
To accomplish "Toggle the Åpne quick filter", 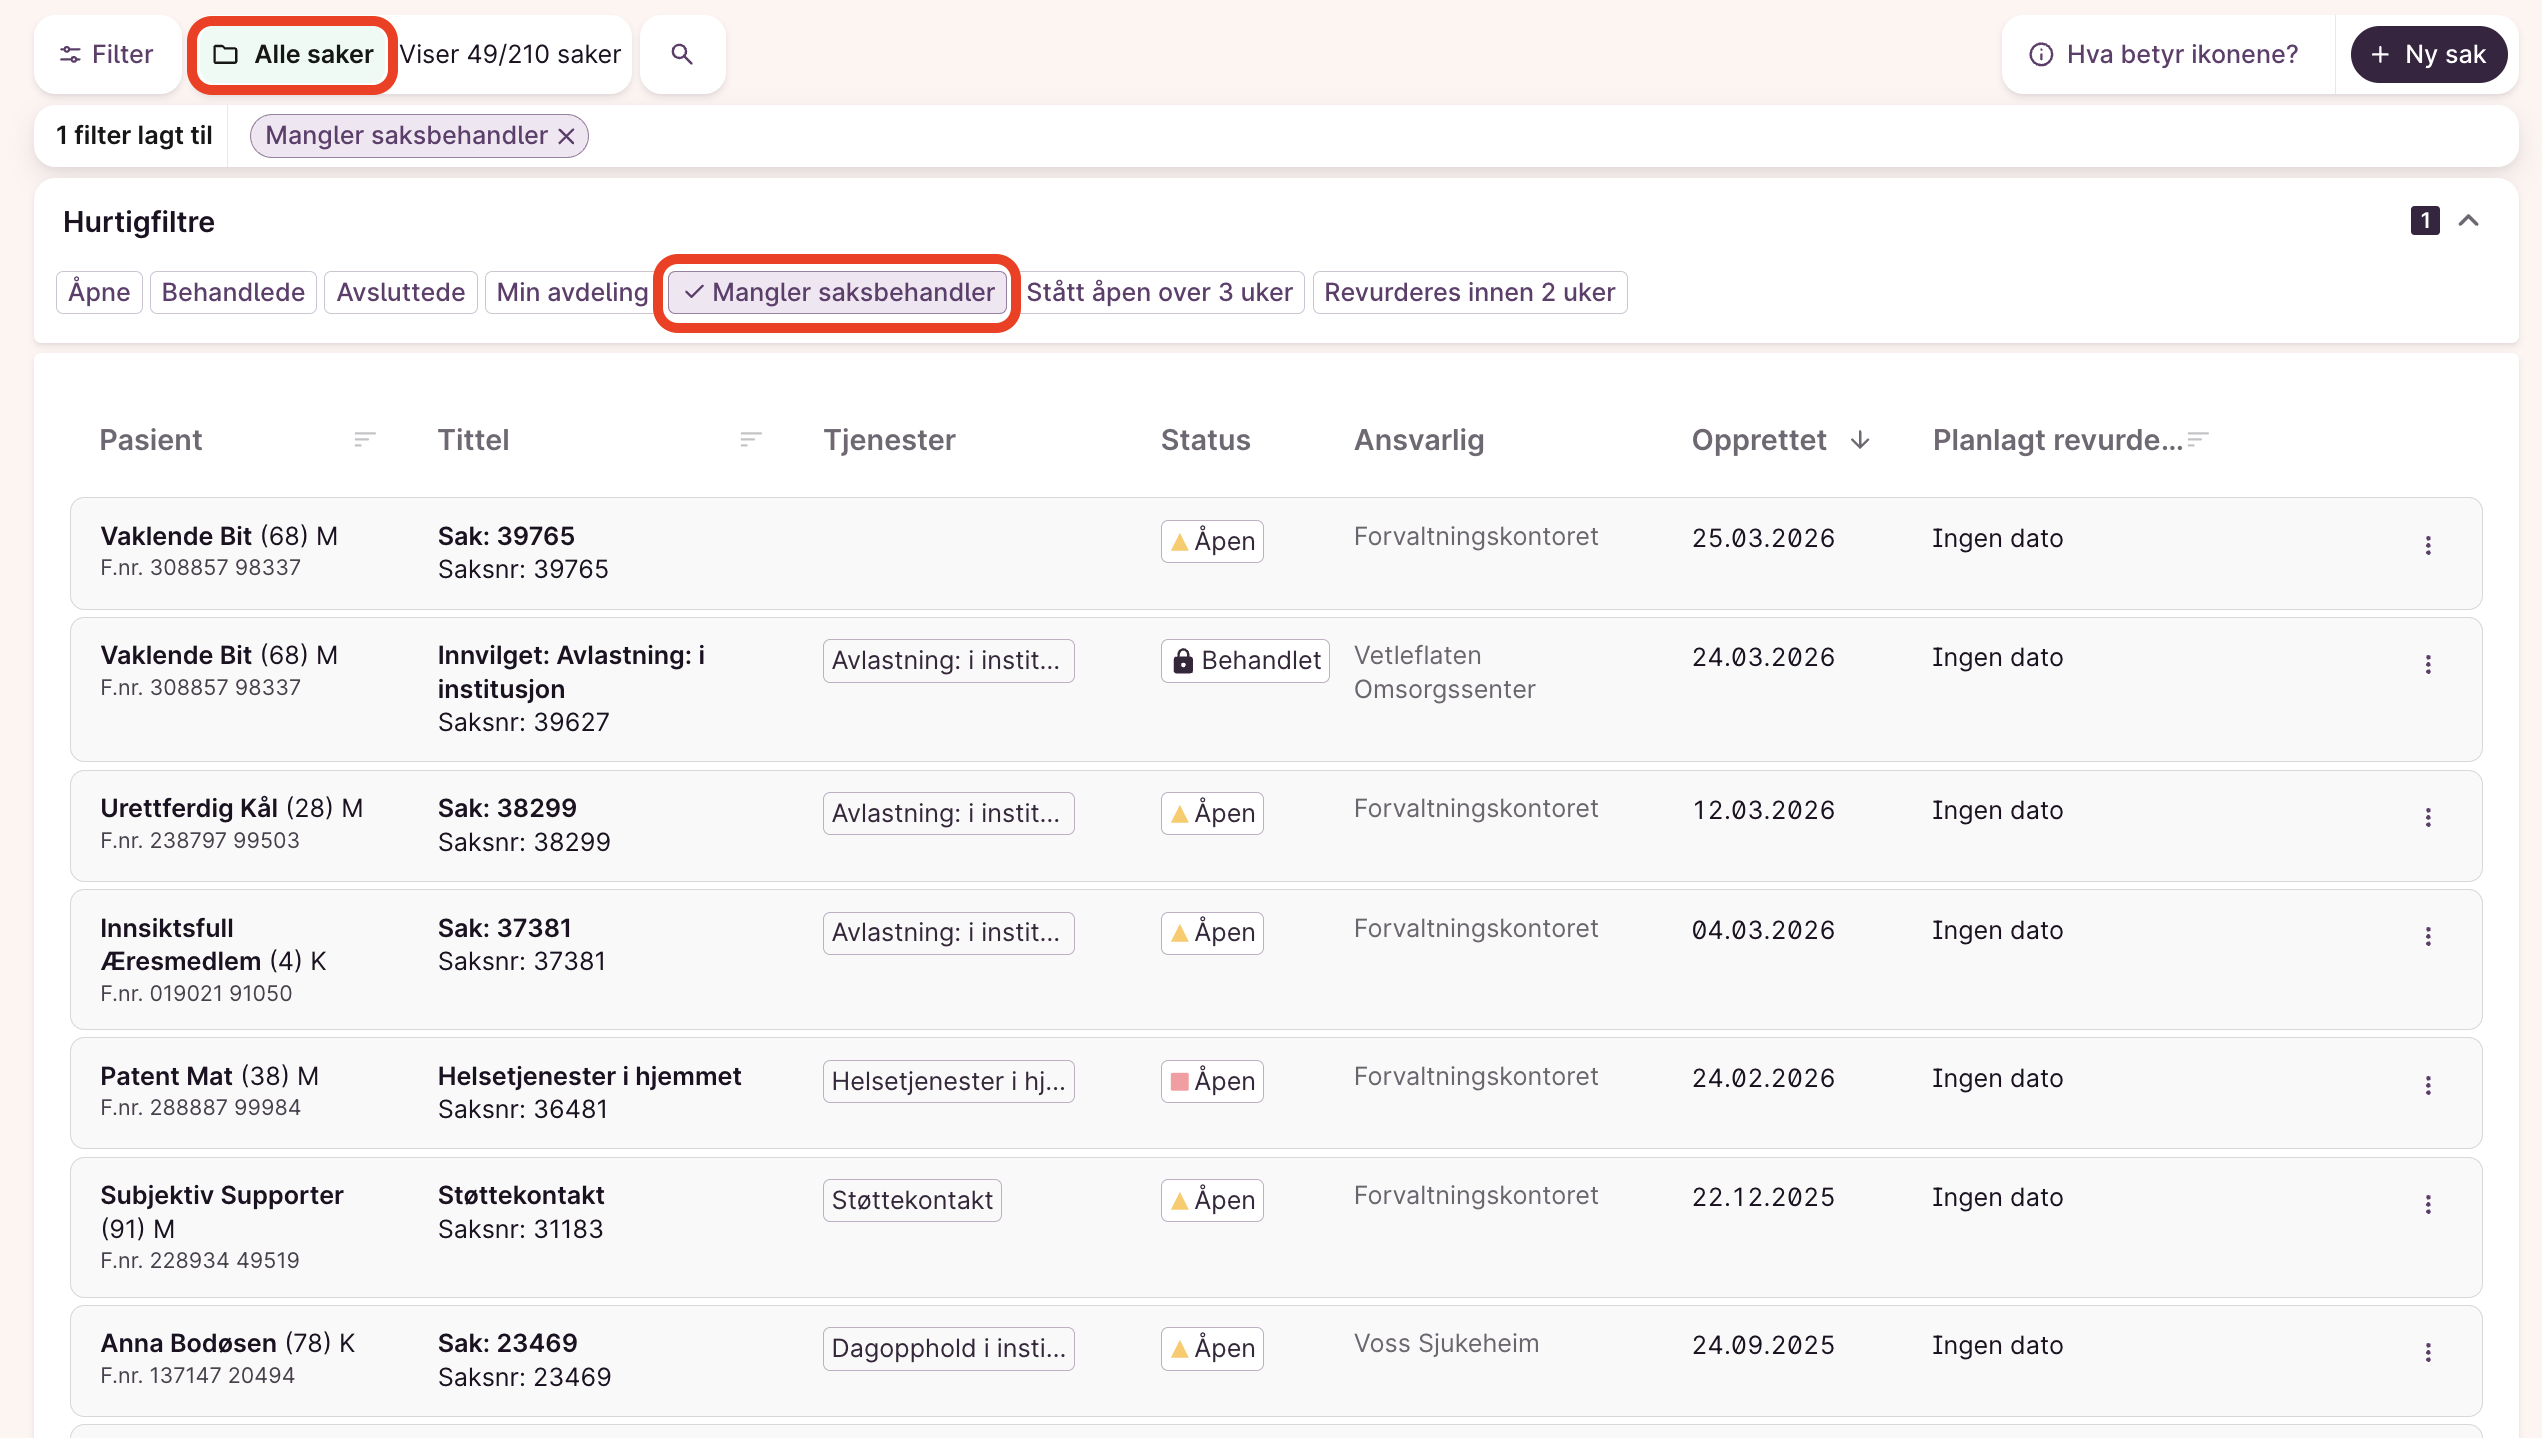I will pos(99,292).
